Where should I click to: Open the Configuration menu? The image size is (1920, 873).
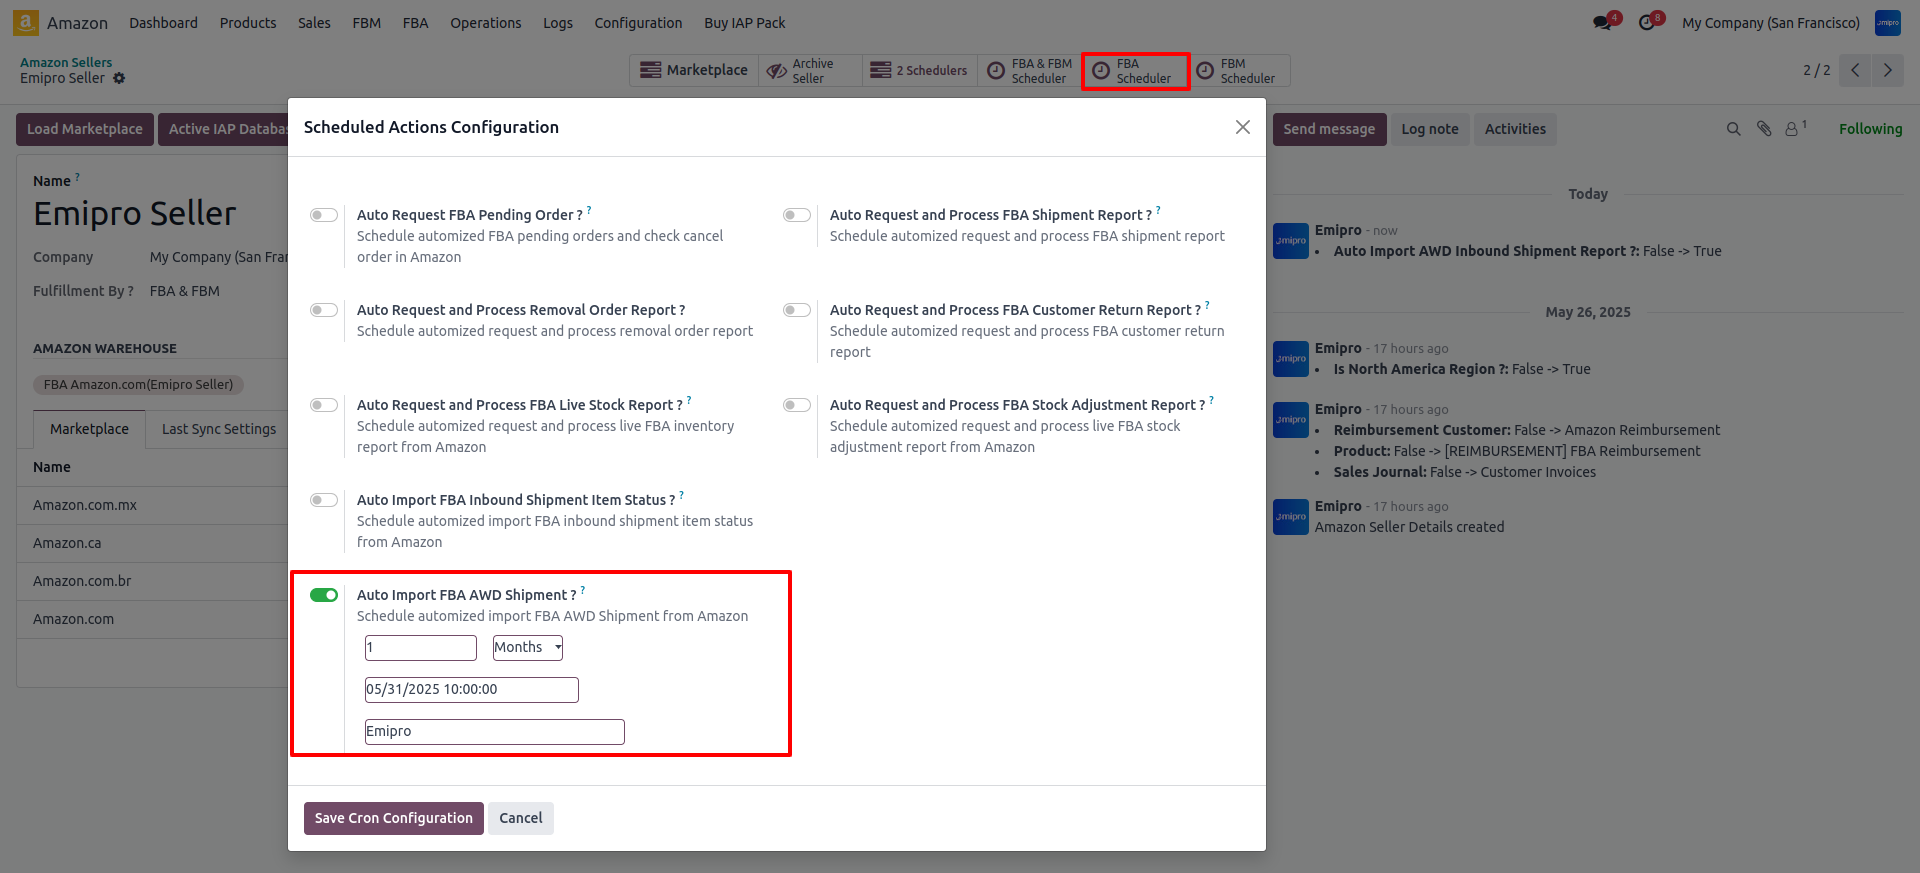click(638, 23)
